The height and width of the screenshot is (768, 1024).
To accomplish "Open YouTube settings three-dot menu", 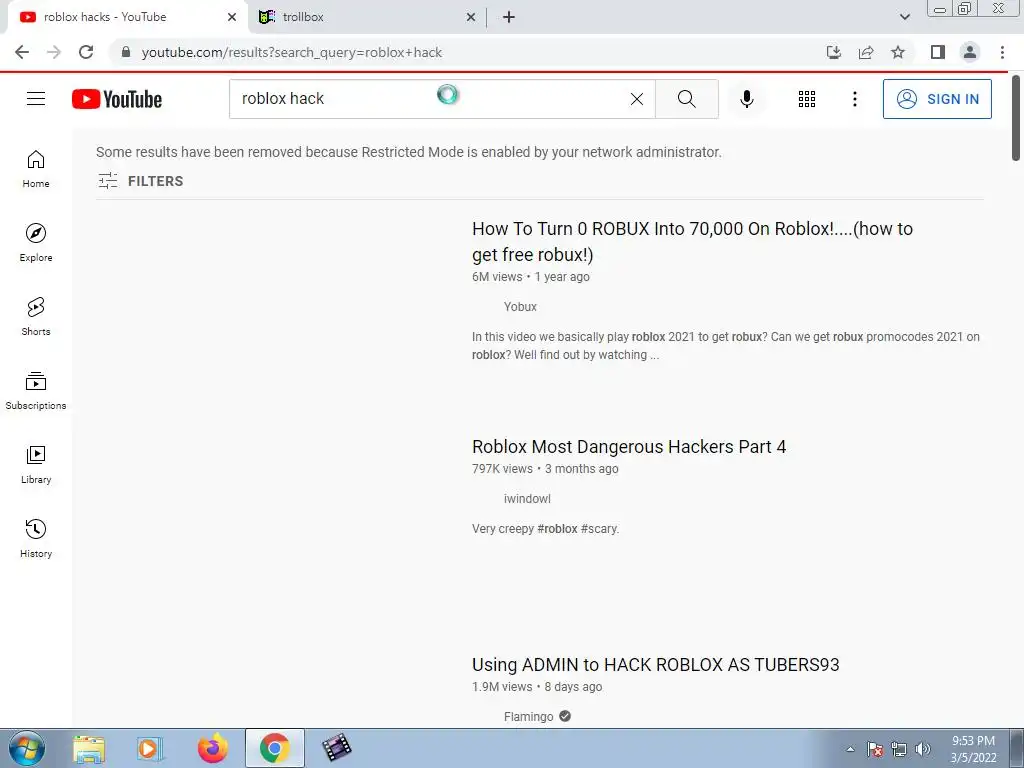I will tap(854, 99).
